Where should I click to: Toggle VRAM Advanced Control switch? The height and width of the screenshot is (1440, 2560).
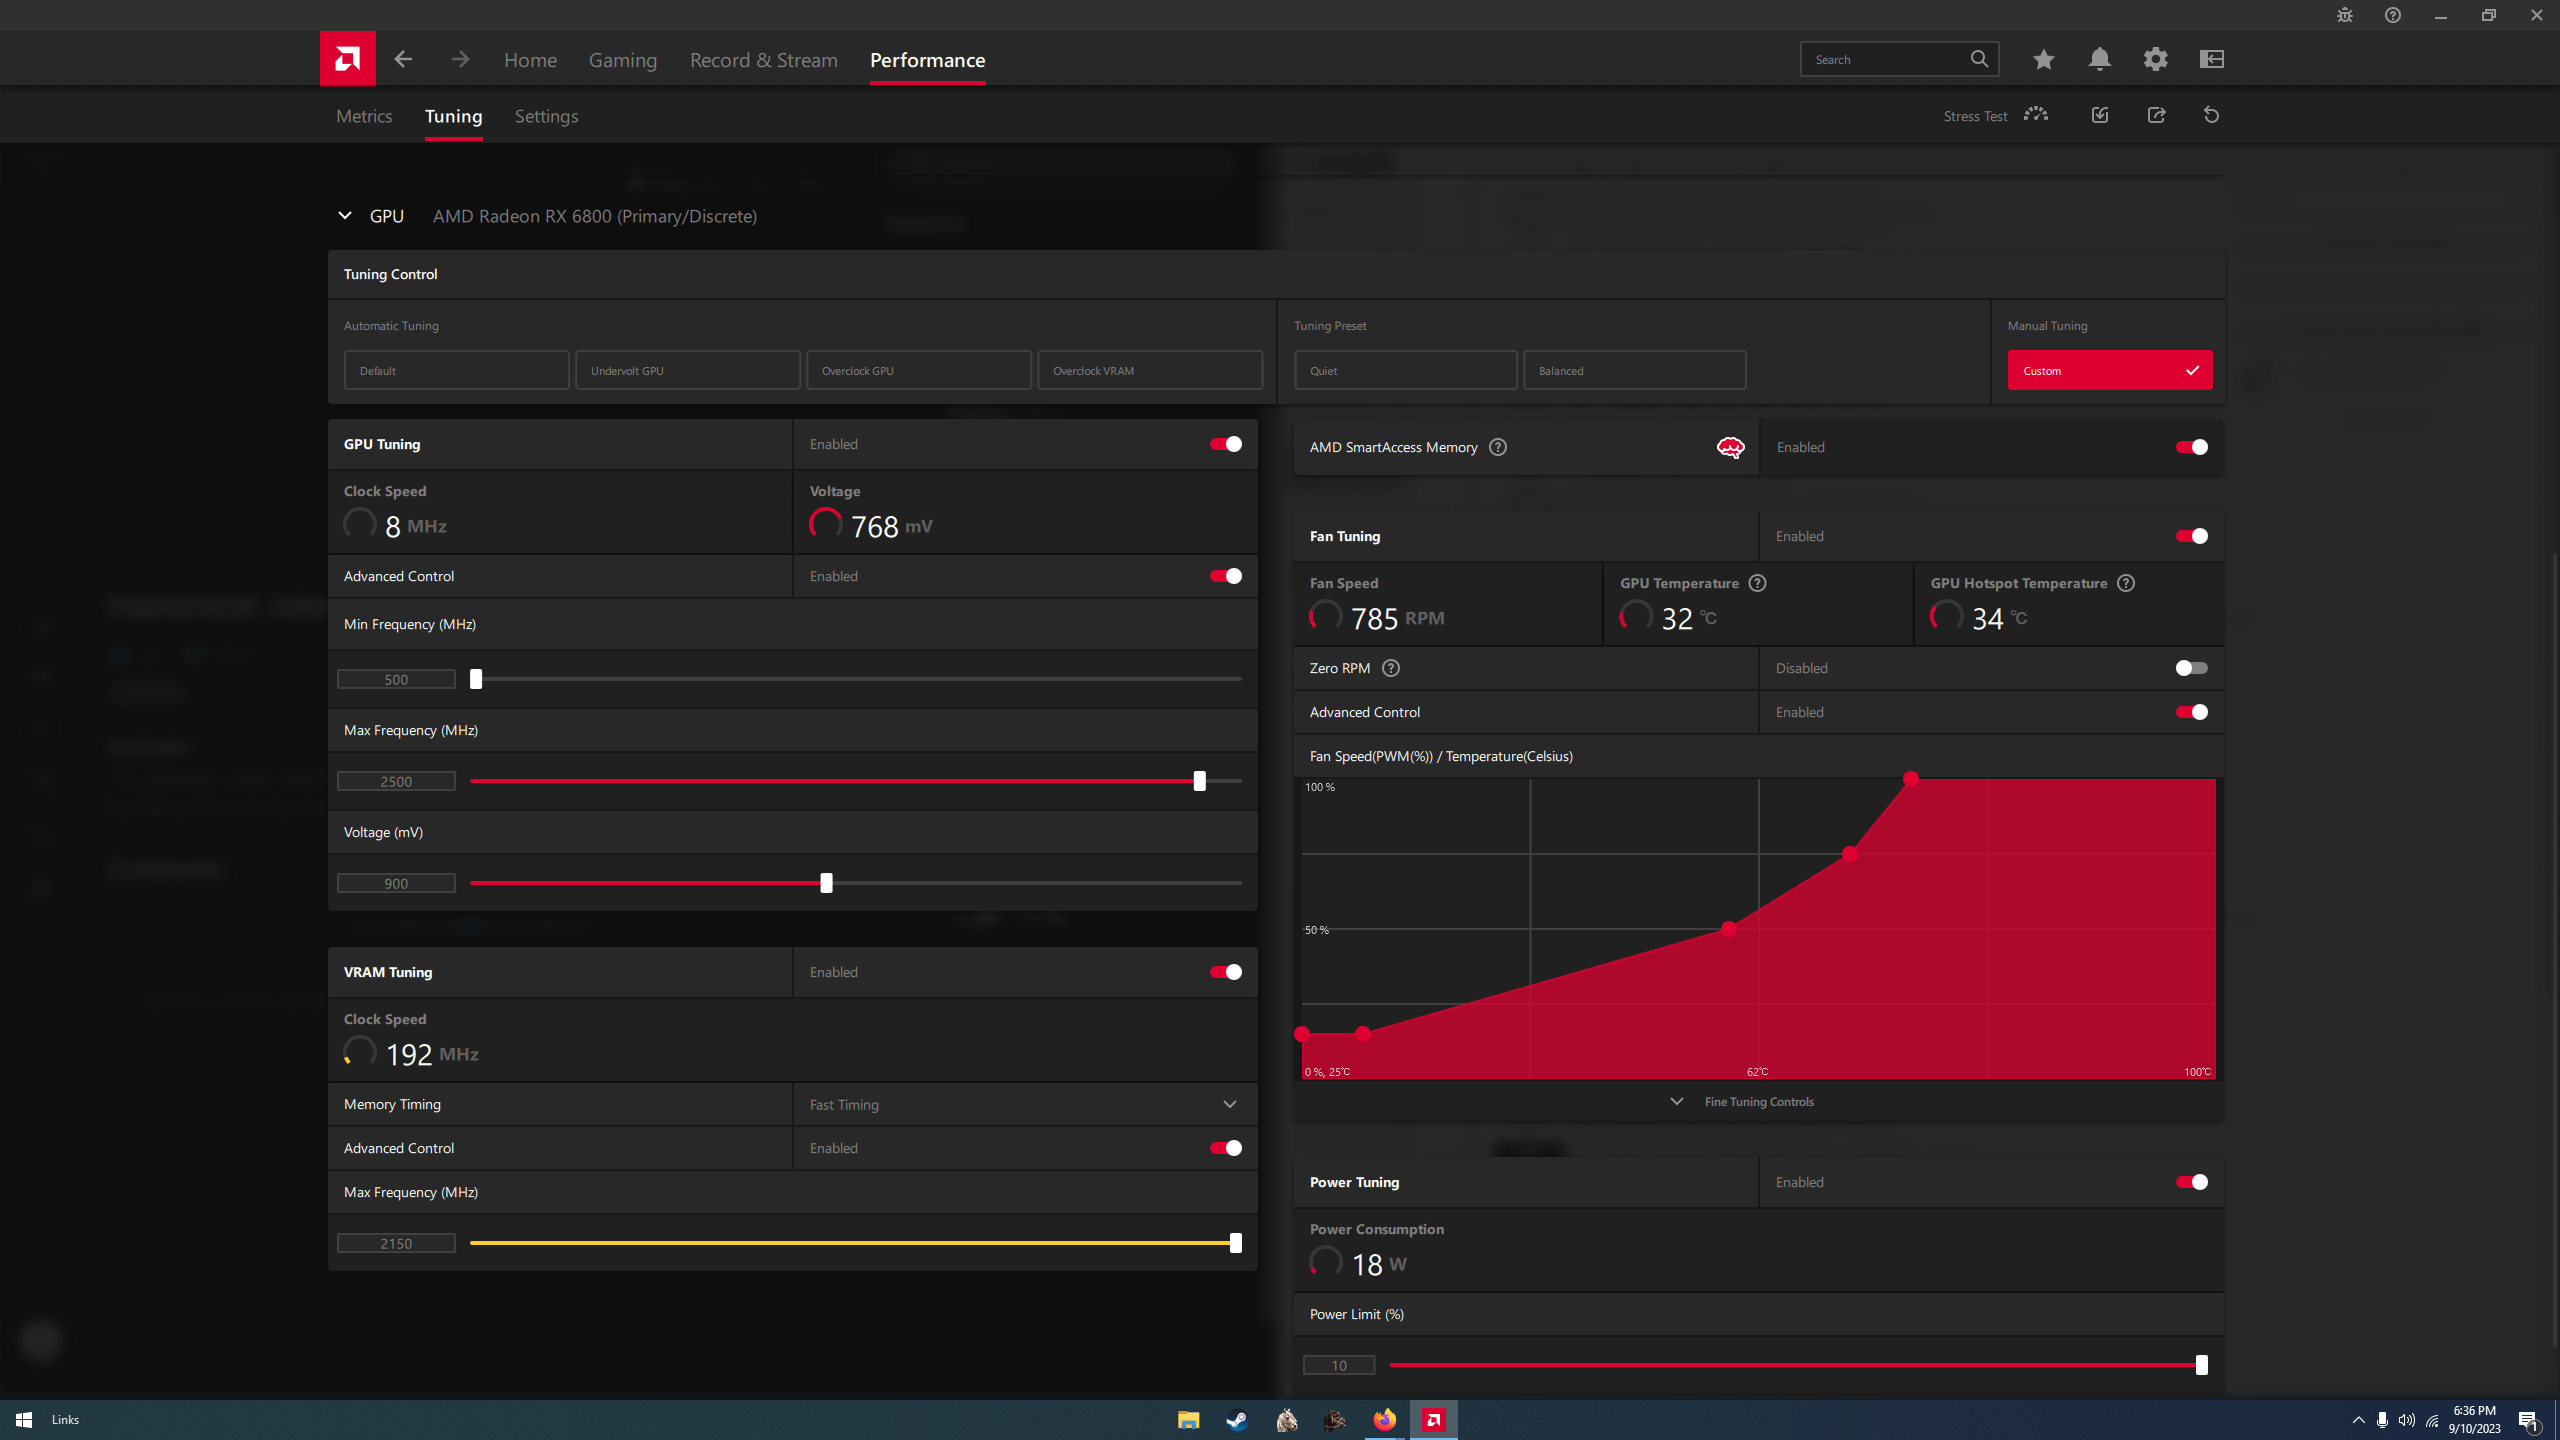coord(1226,1148)
